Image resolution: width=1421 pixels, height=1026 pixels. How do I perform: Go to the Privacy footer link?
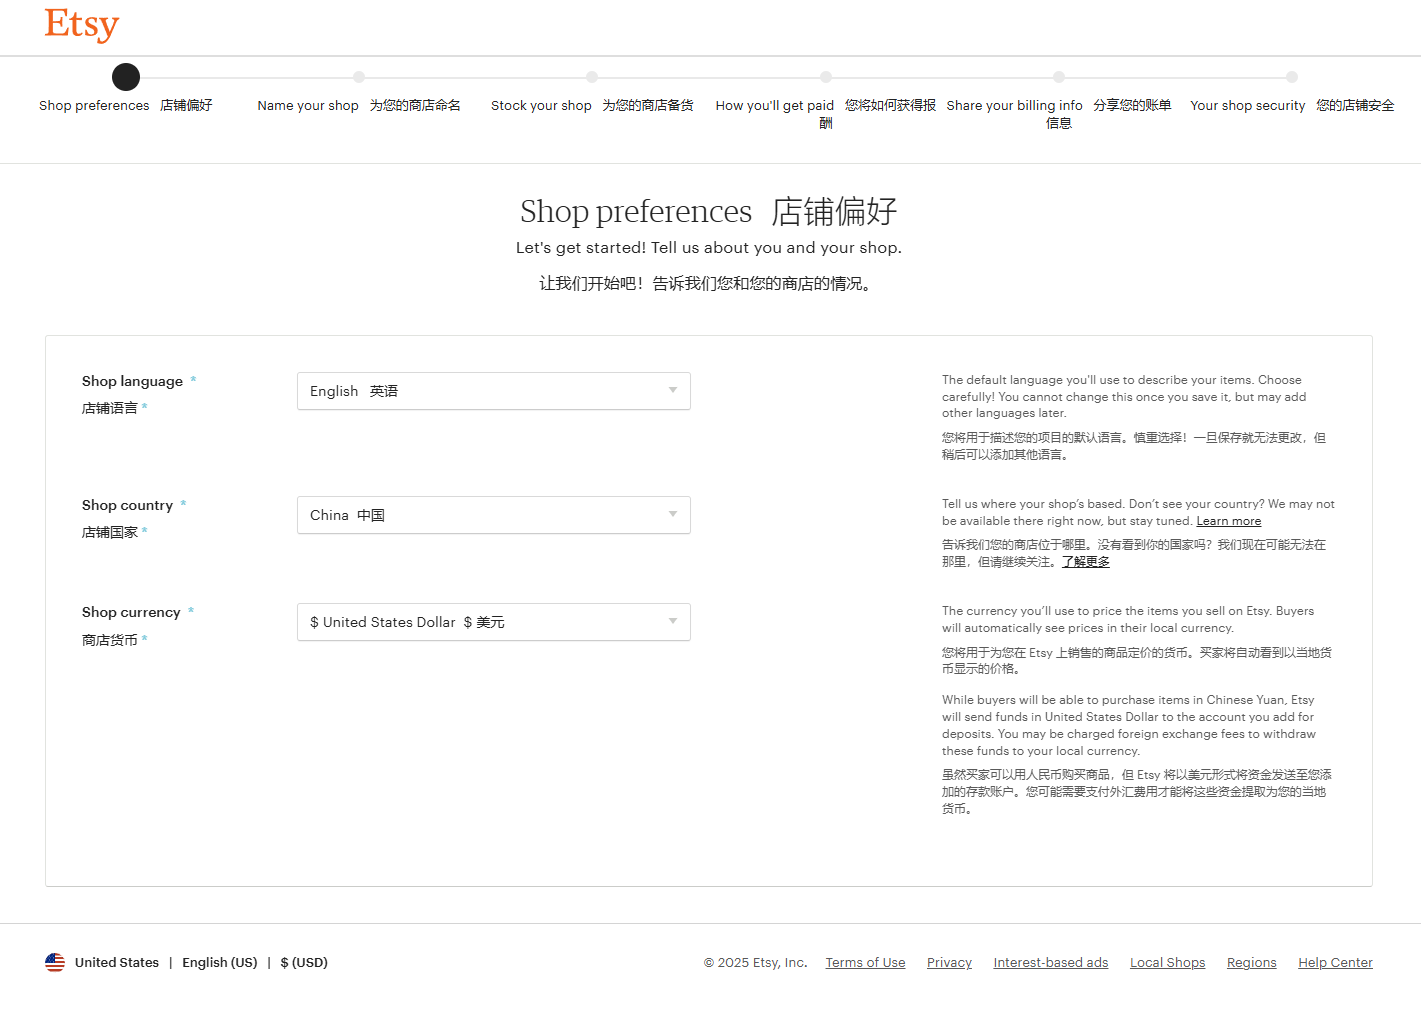(x=949, y=963)
